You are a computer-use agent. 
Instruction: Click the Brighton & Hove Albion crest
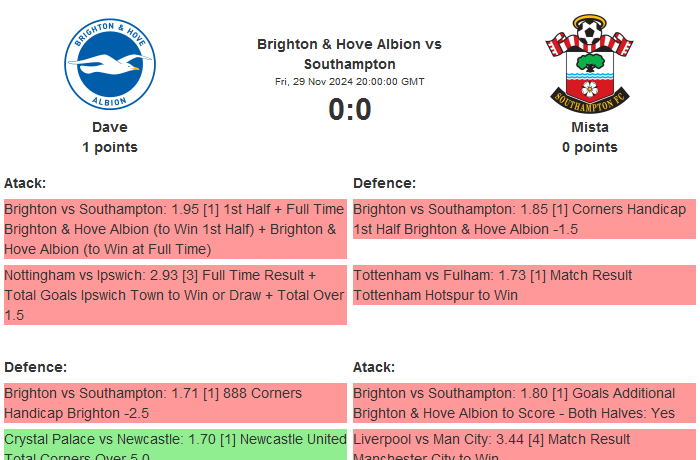[110, 65]
